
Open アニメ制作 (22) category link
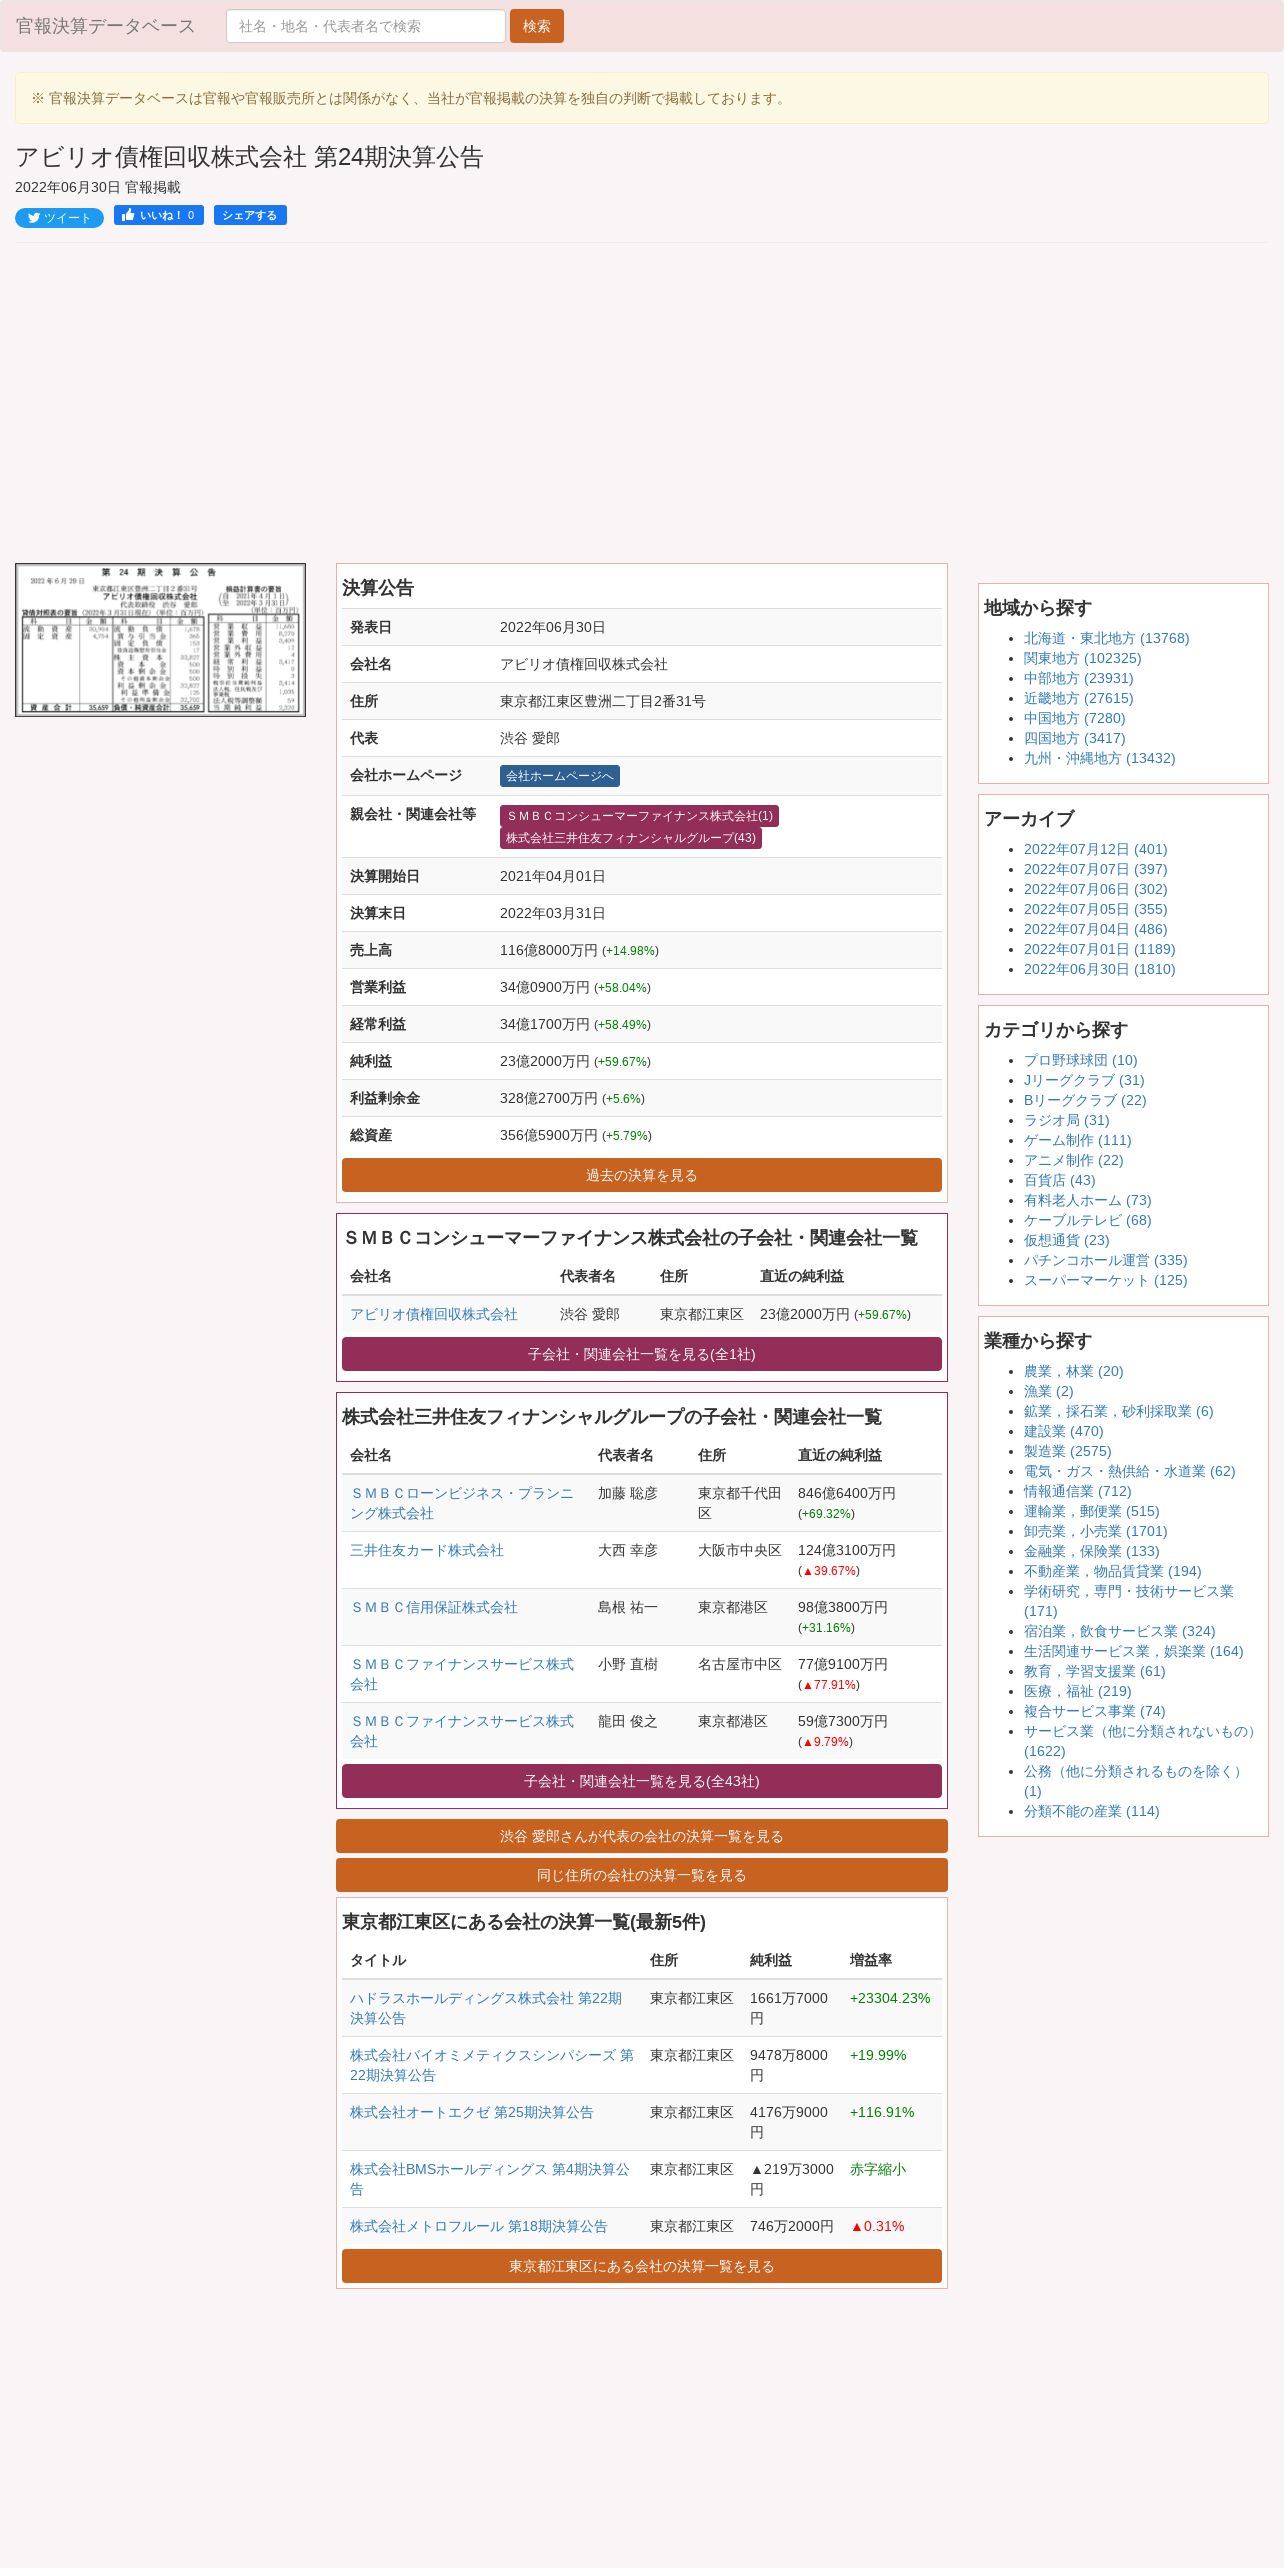1074,1160
